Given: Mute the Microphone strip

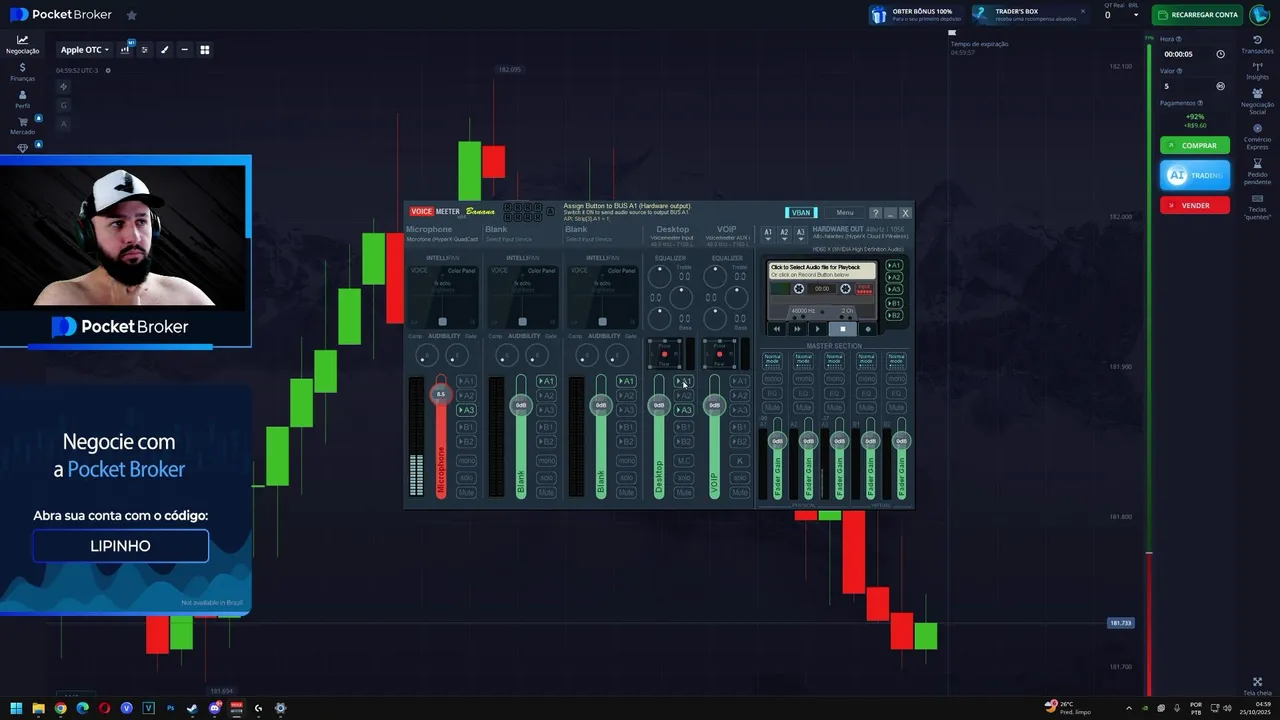Looking at the screenshot, I should click(x=466, y=492).
